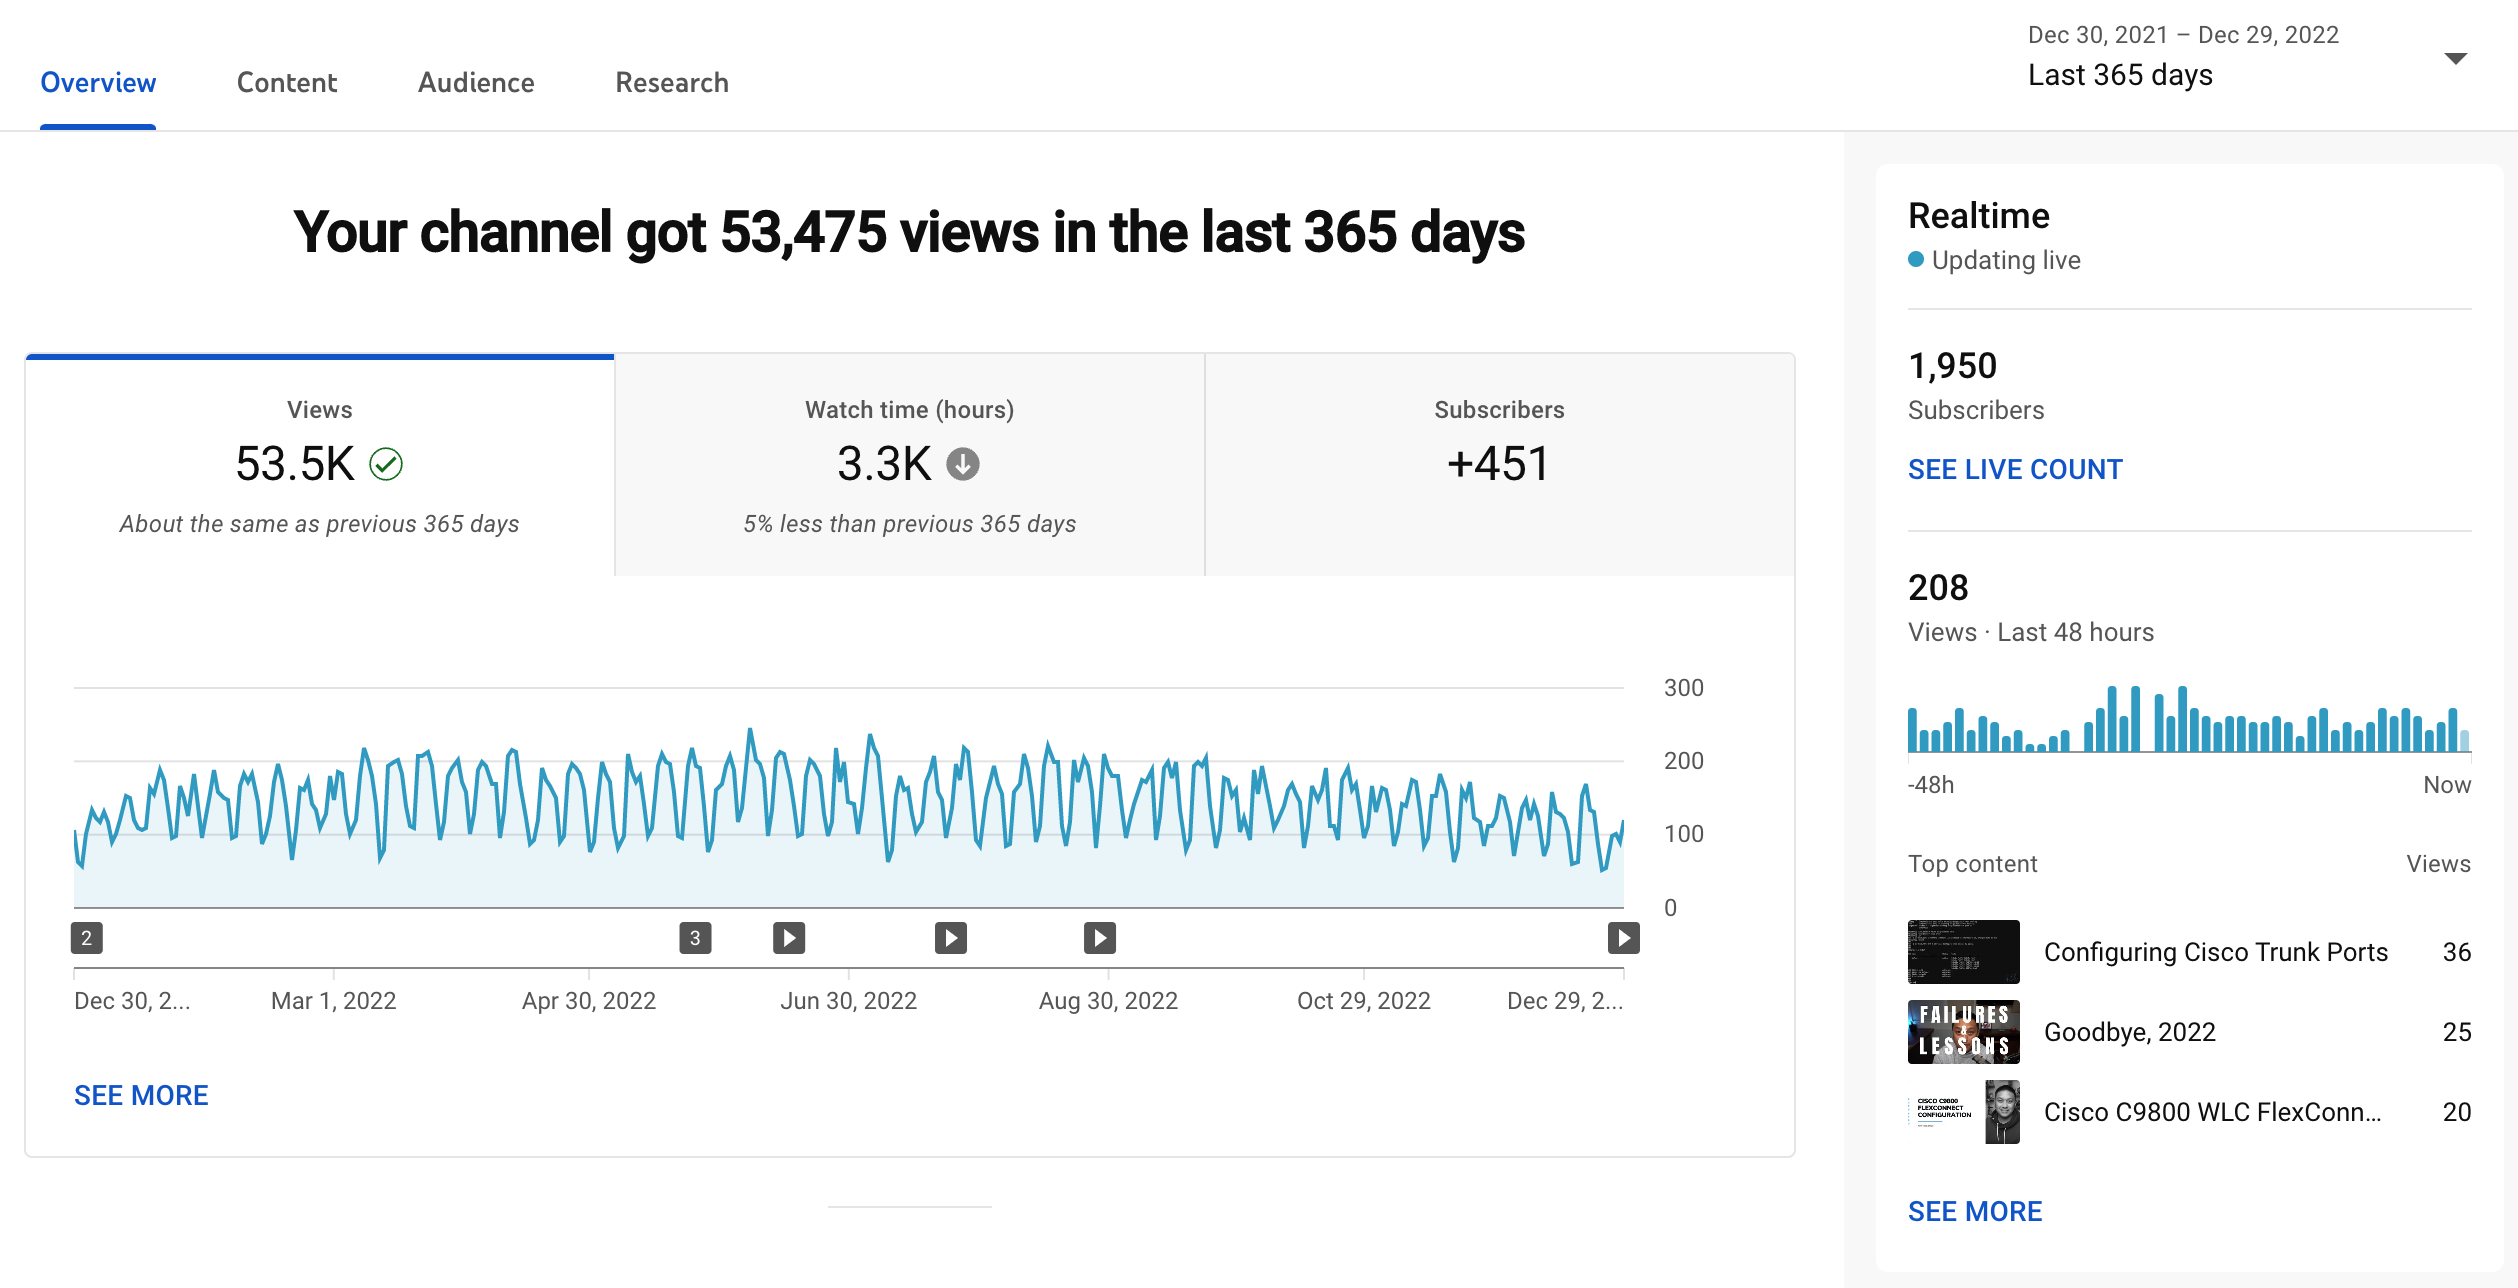Click the +451 subscribers value

[x=1499, y=464]
